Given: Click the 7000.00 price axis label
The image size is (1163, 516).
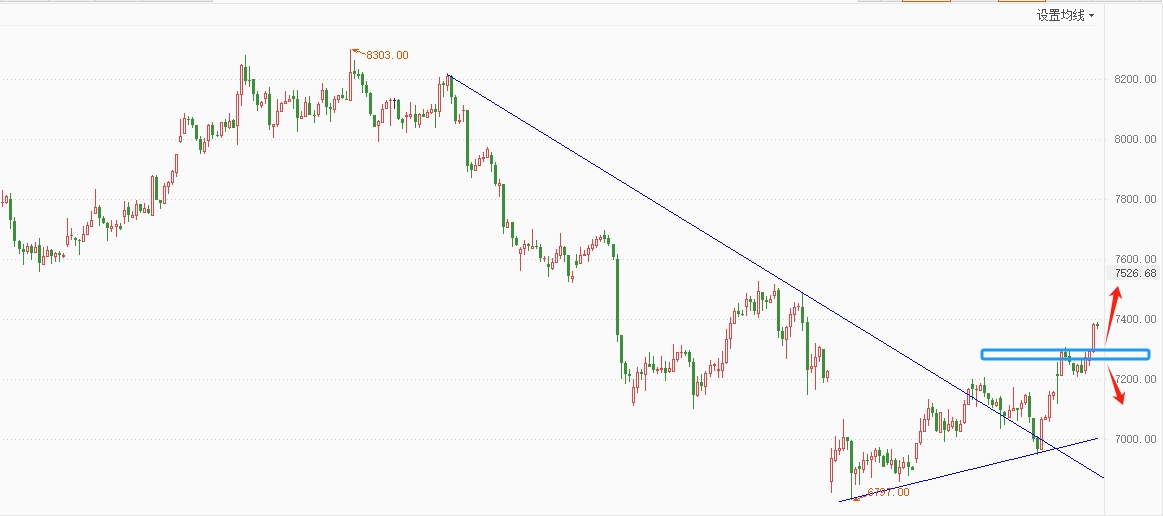Looking at the screenshot, I should click(x=1136, y=440).
